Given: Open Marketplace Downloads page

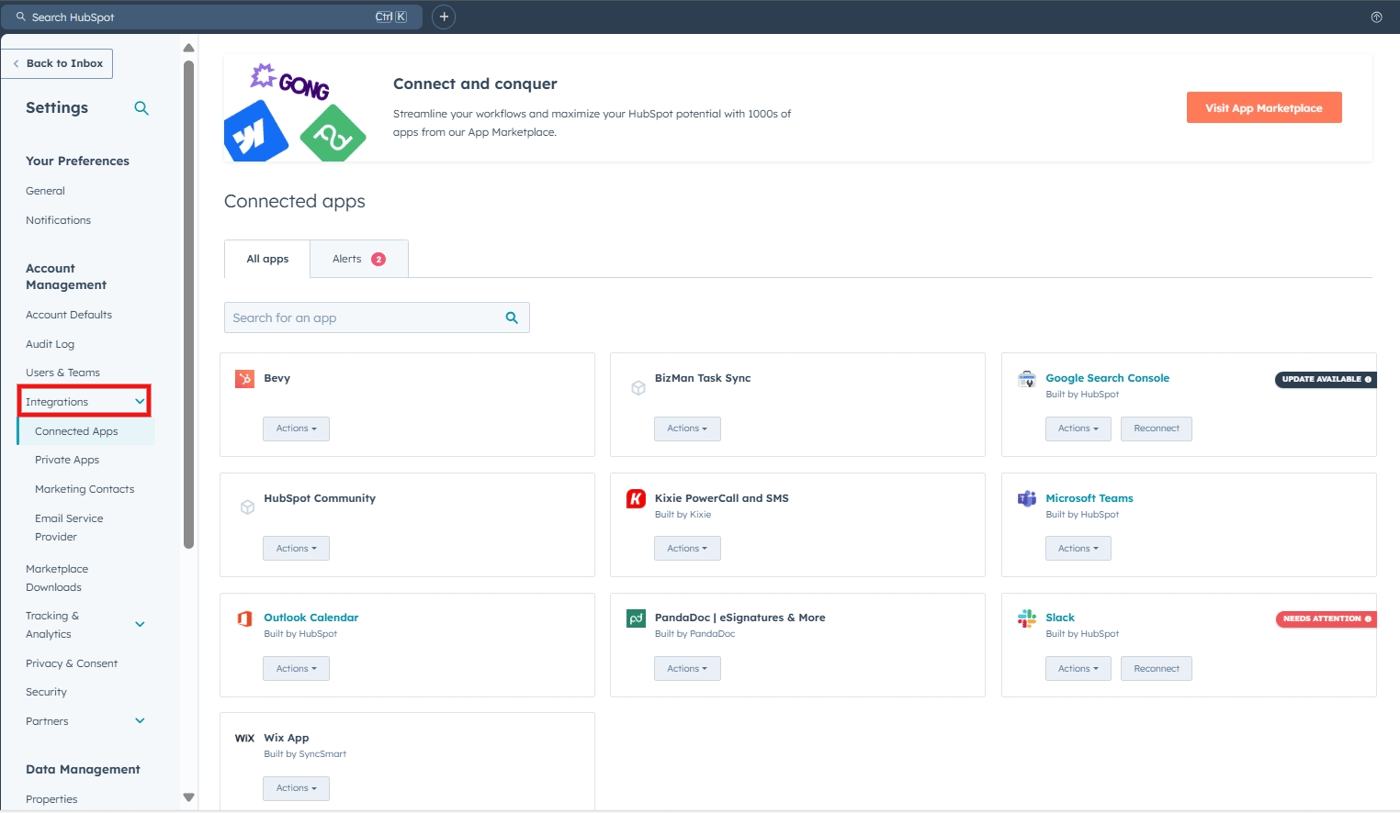Looking at the screenshot, I should (57, 578).
